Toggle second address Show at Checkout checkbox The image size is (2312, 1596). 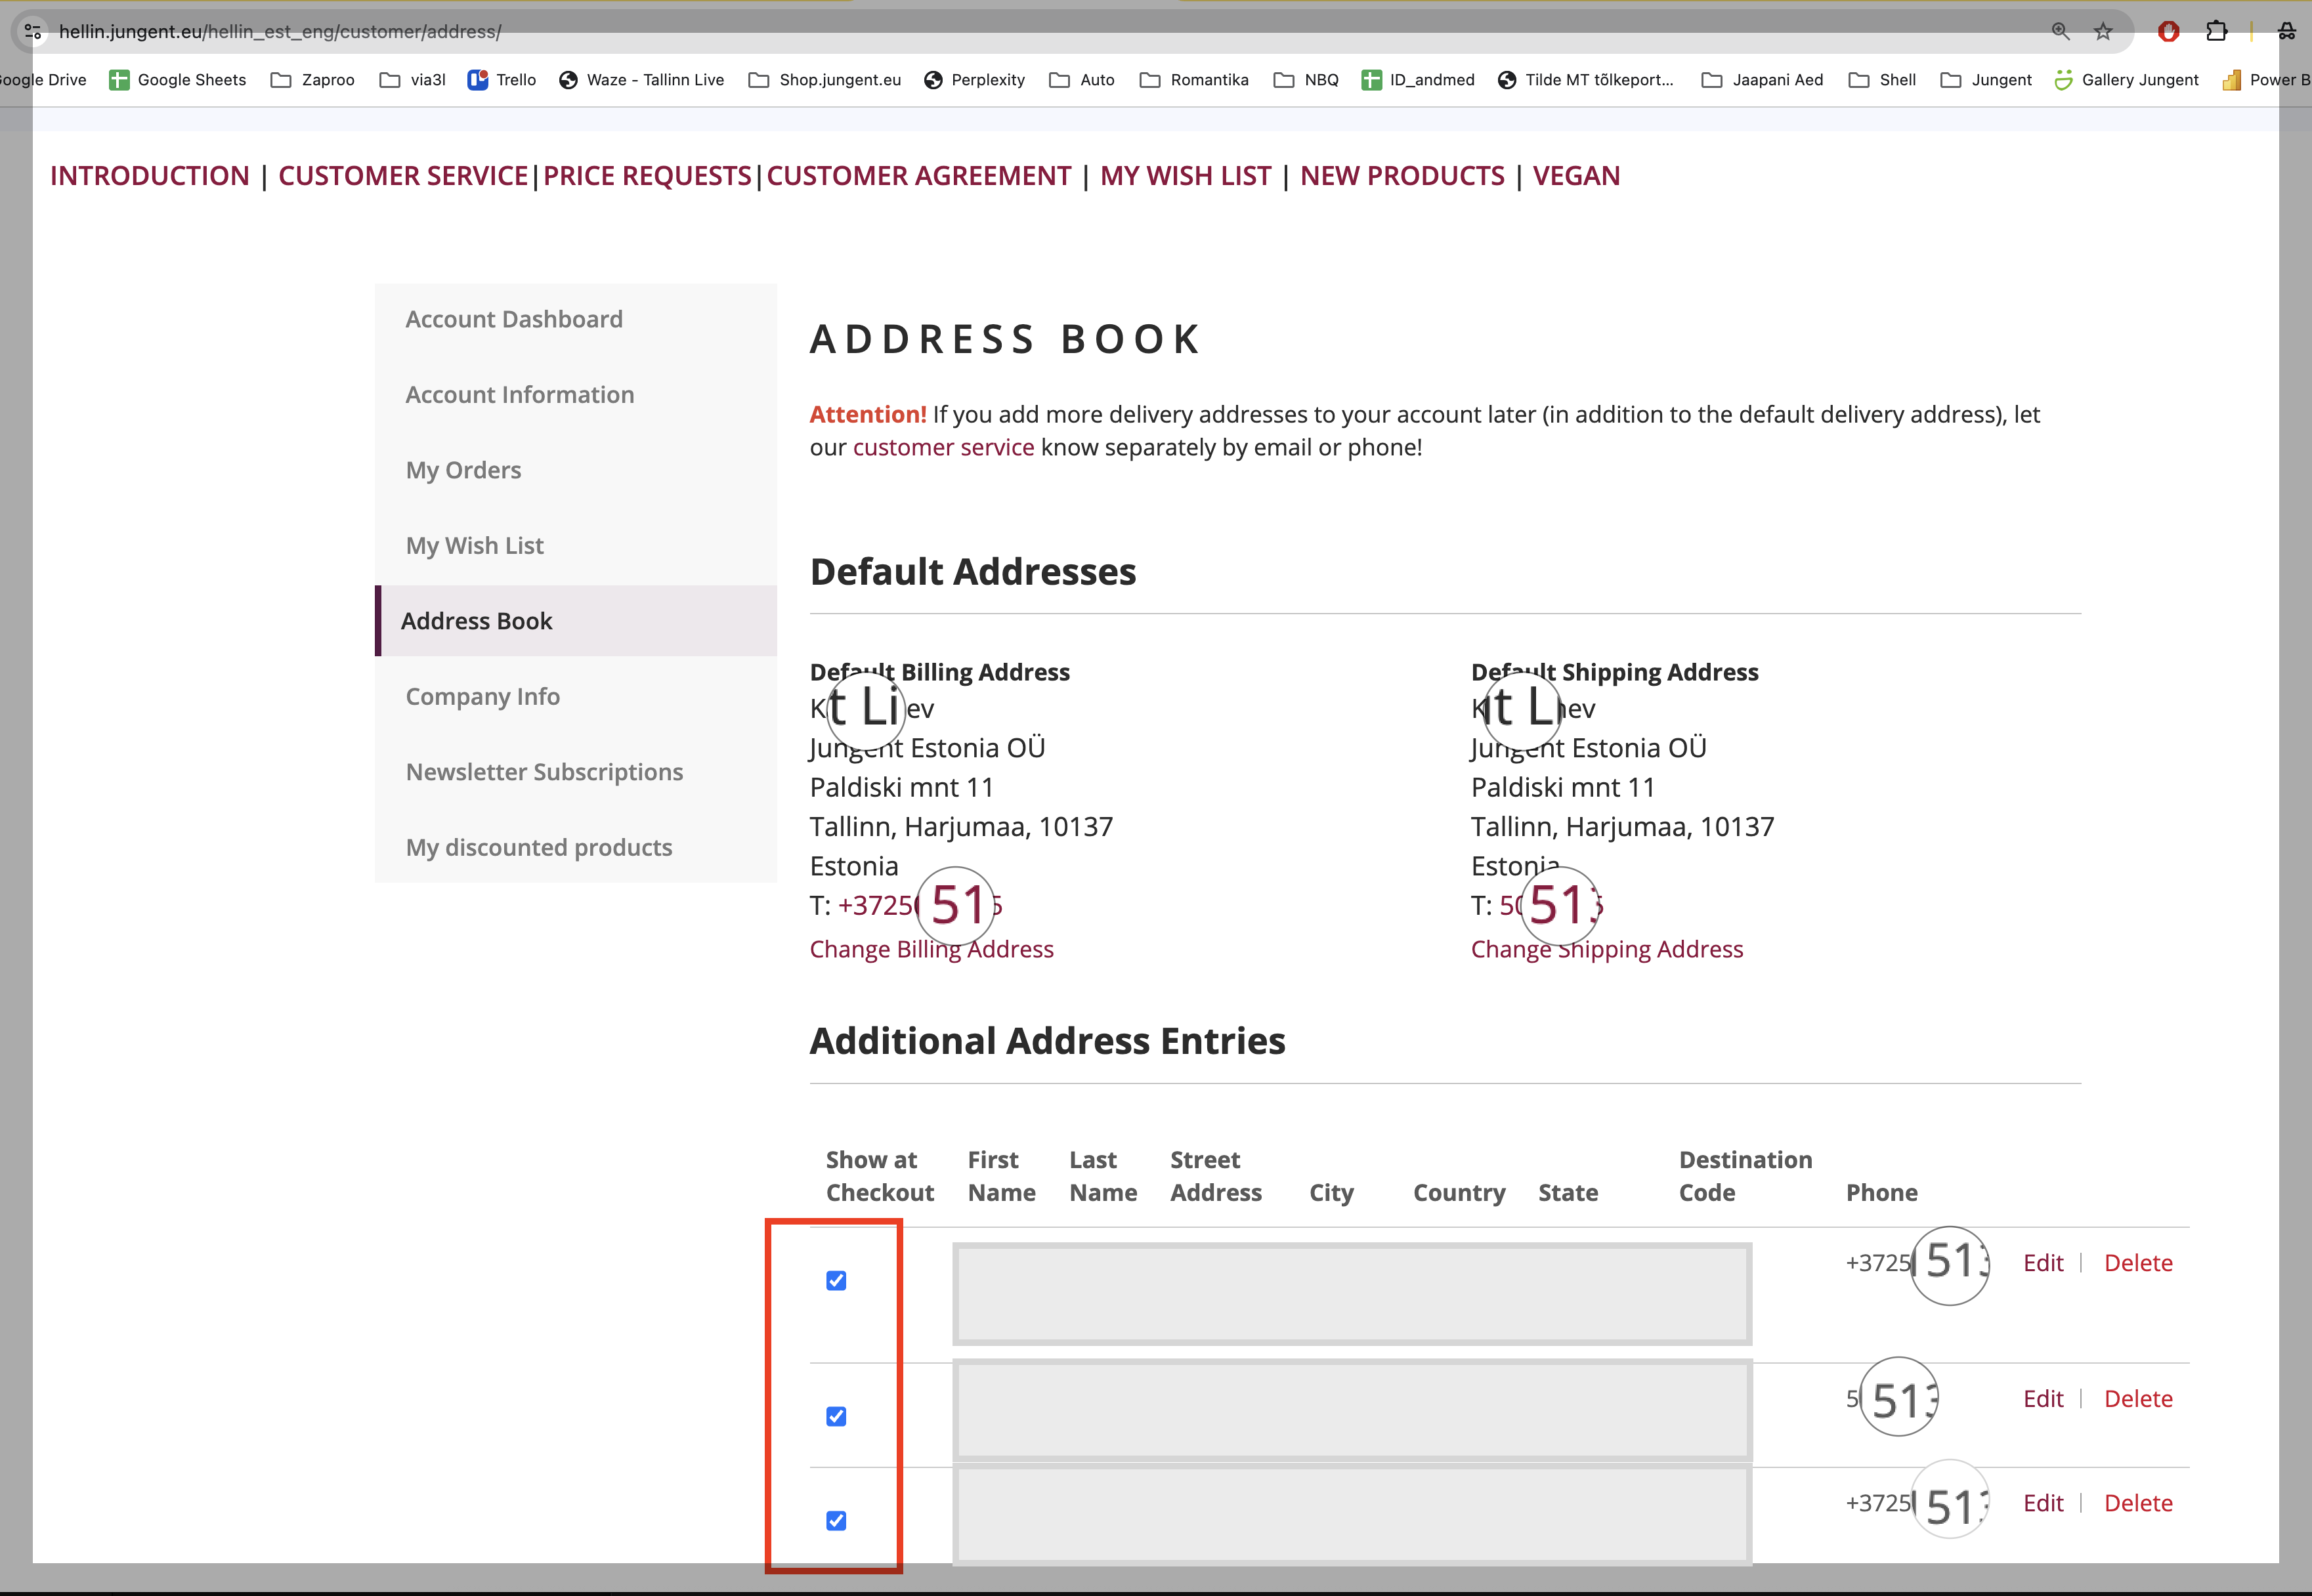[x=836, y=1416]
